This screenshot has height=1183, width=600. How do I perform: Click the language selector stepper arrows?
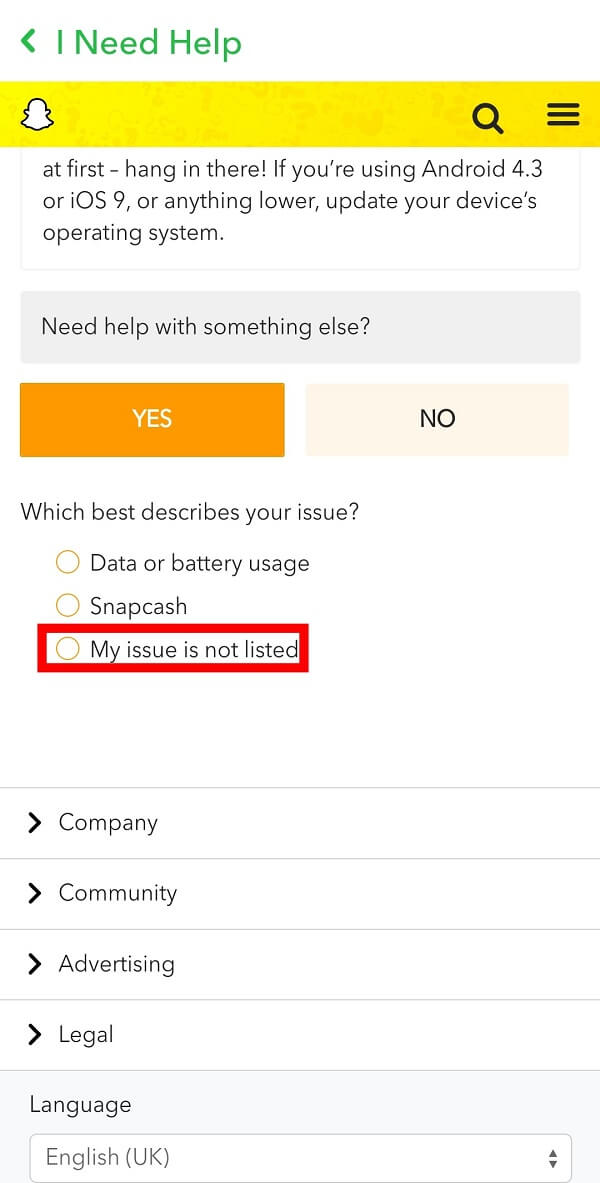pos(553,1157)
